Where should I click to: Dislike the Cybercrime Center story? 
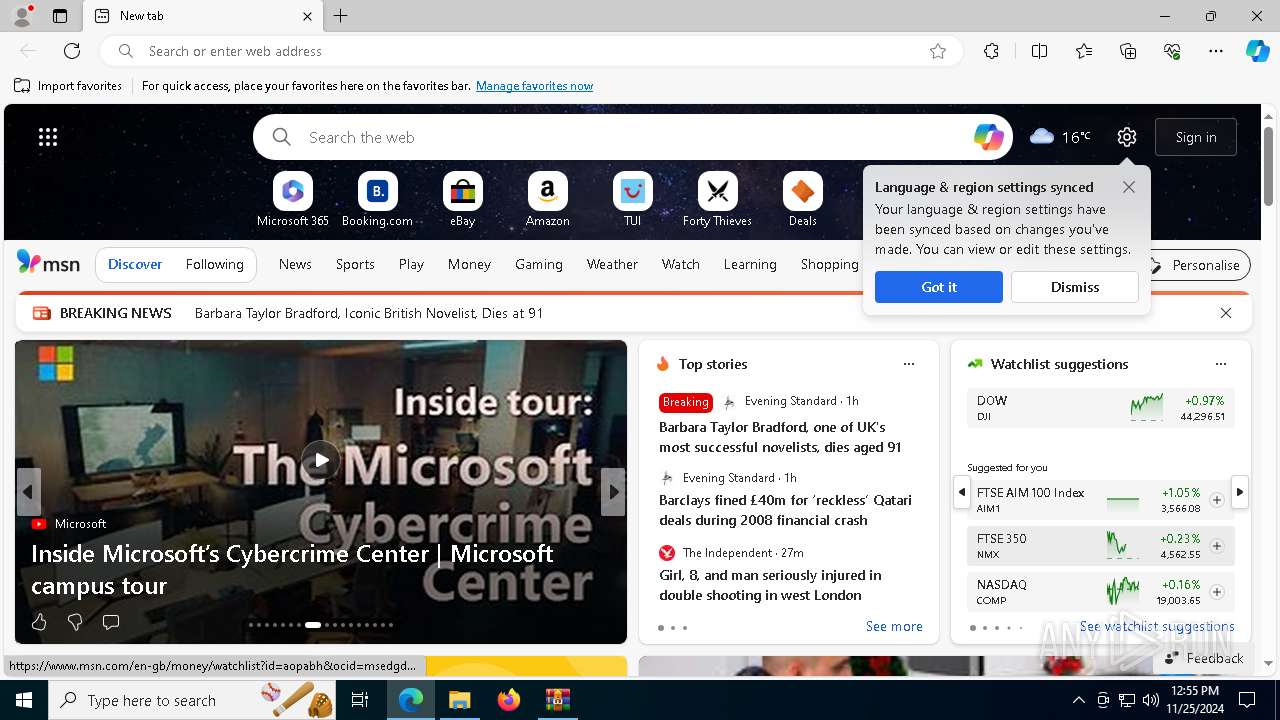point(75,622)
